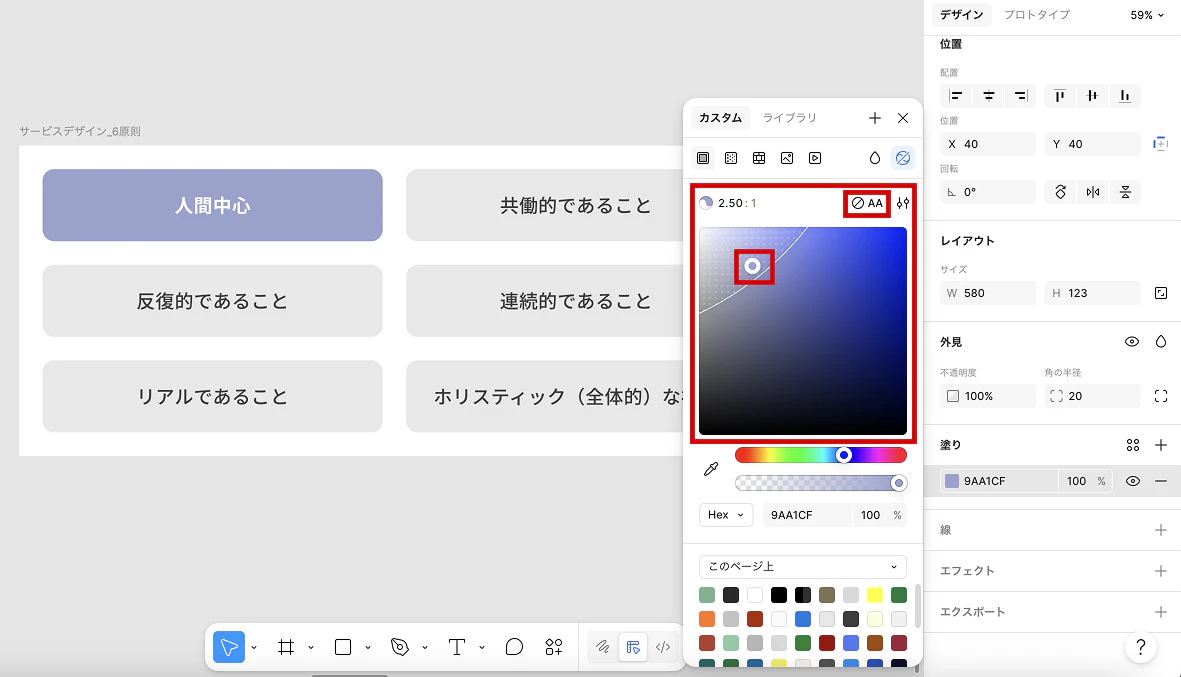Expand Text tool options chevron
The height and width of the screenshot is (677, 1181).
point(481,648)
